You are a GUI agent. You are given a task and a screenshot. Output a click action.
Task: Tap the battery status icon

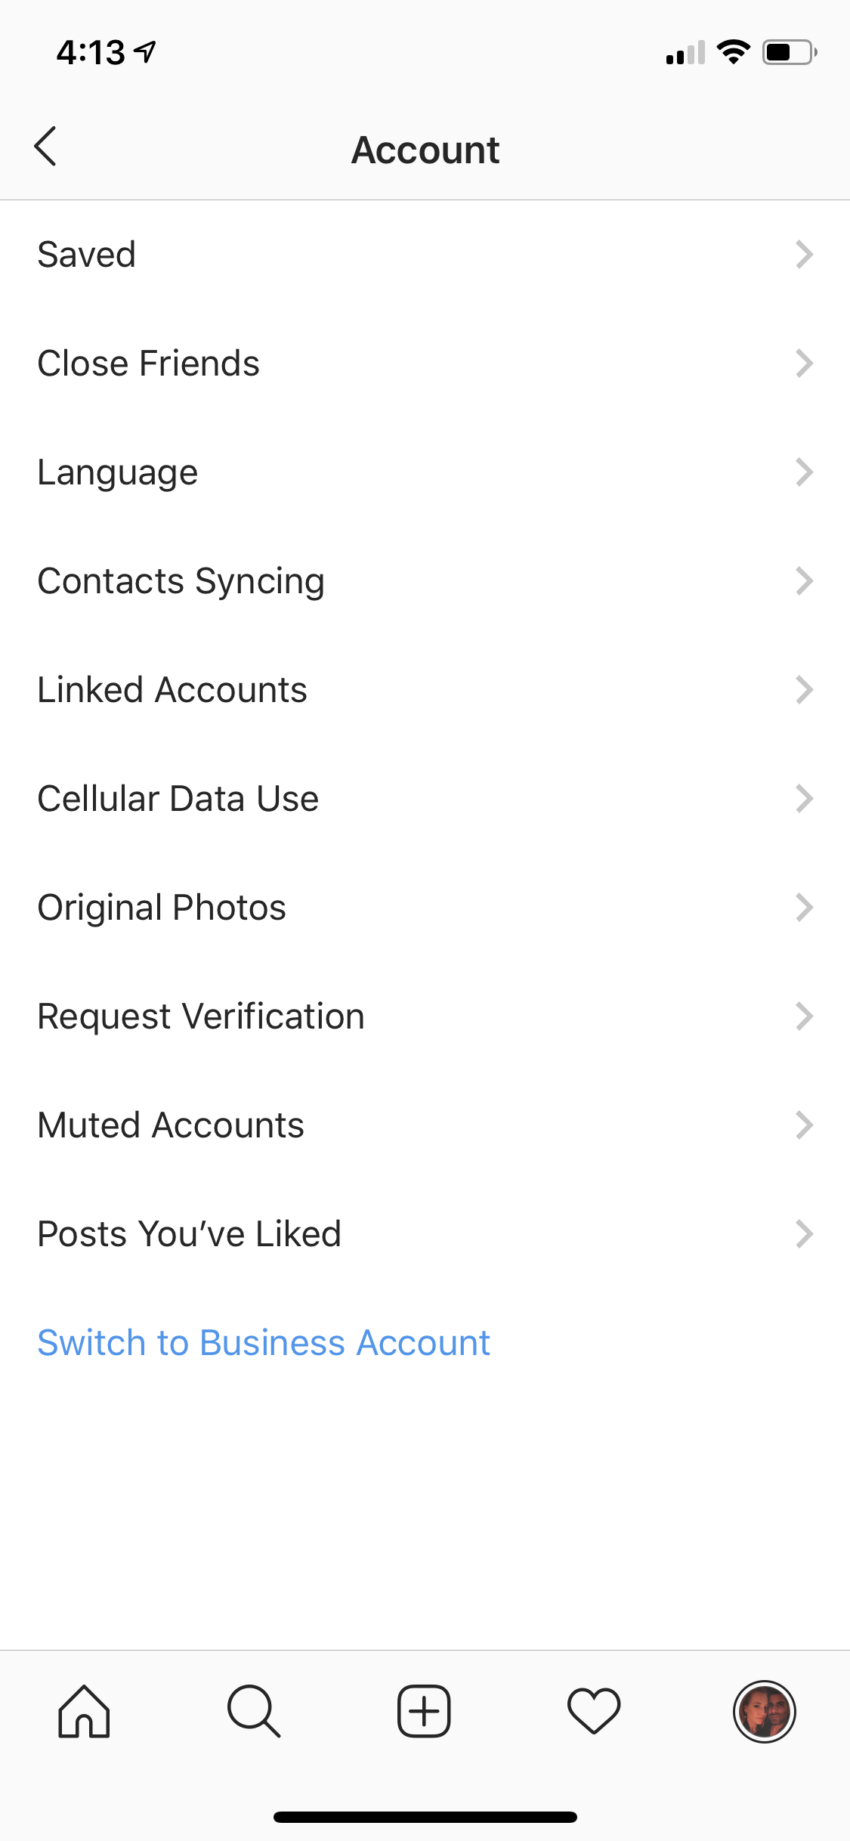[789, 52]
